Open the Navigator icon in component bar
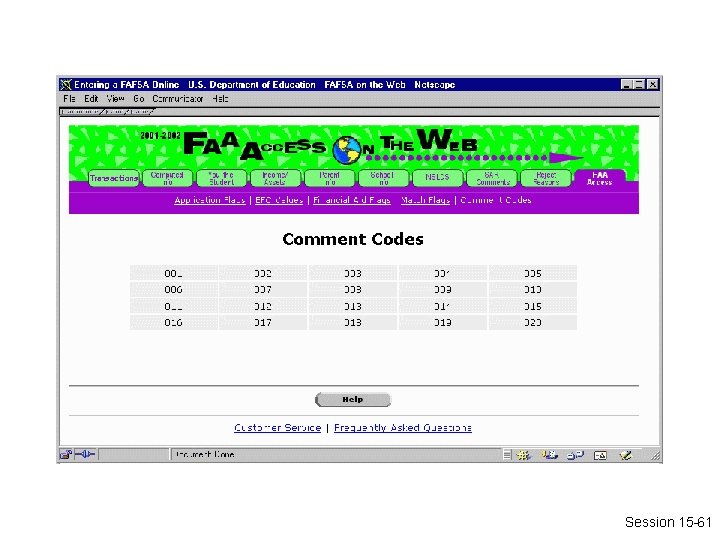 (523, 455)
